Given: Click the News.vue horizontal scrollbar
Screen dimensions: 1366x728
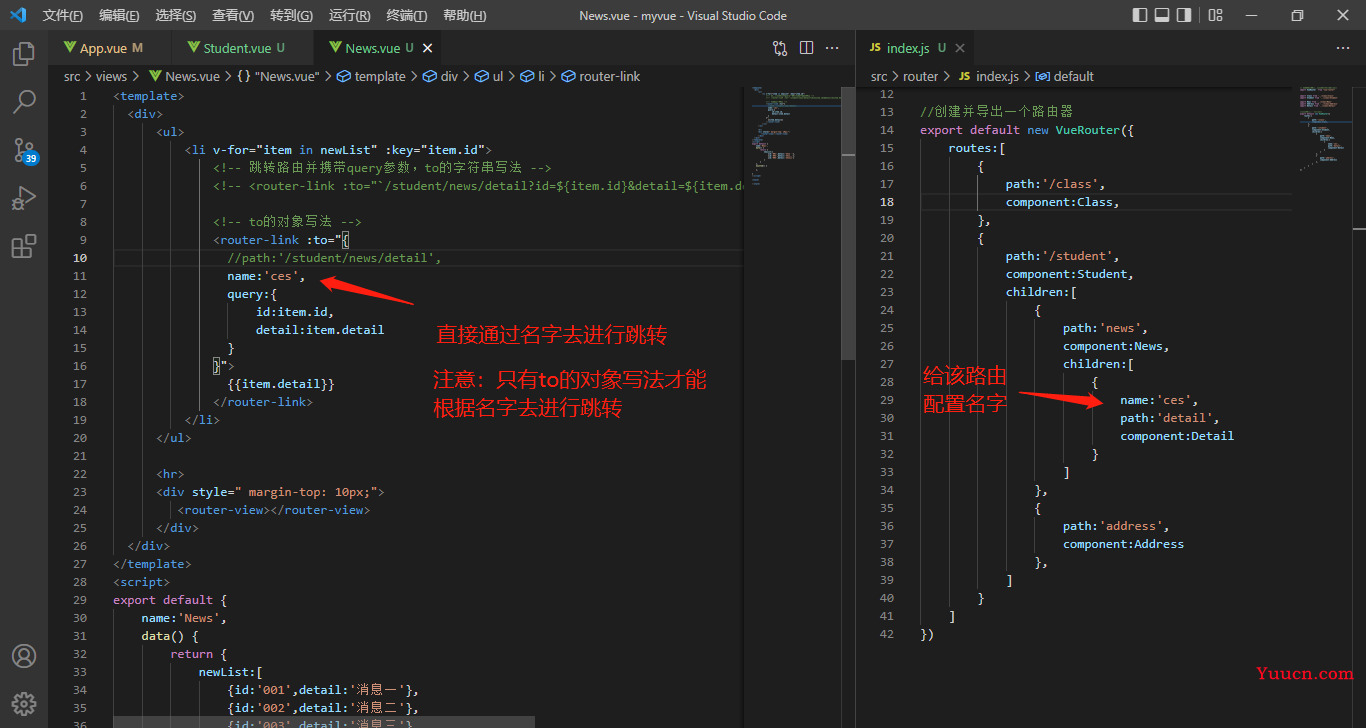Looking at the screenshot, I should click(324, 721).
